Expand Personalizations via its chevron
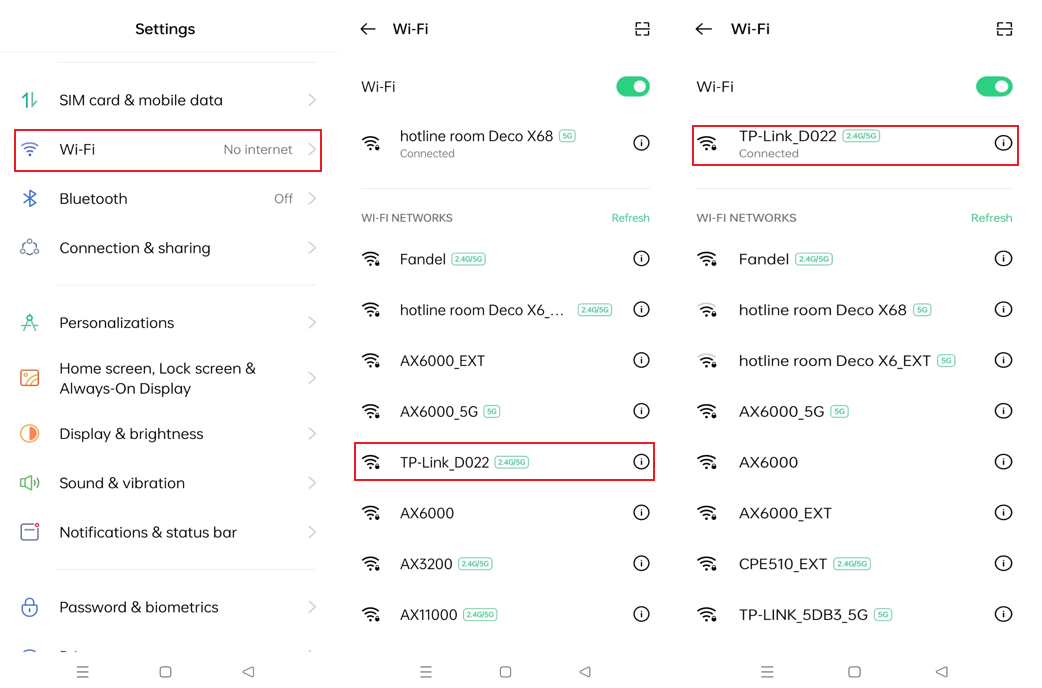 (x=311, y=322)
